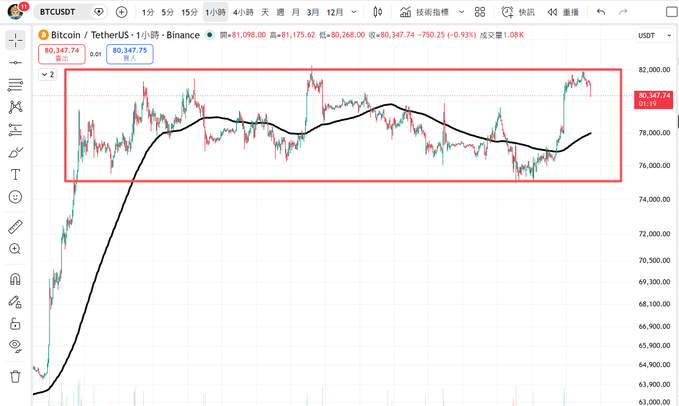The height and width of the screenshot is (406, 679).
Task: Click the green market status dot
Action: point(210,35)
